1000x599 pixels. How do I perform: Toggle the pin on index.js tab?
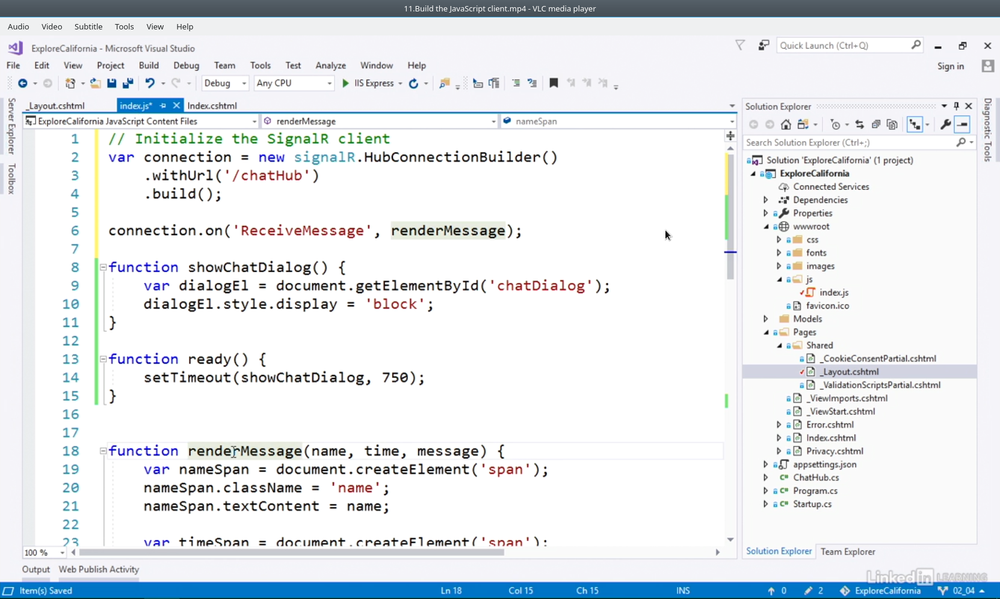163,106
